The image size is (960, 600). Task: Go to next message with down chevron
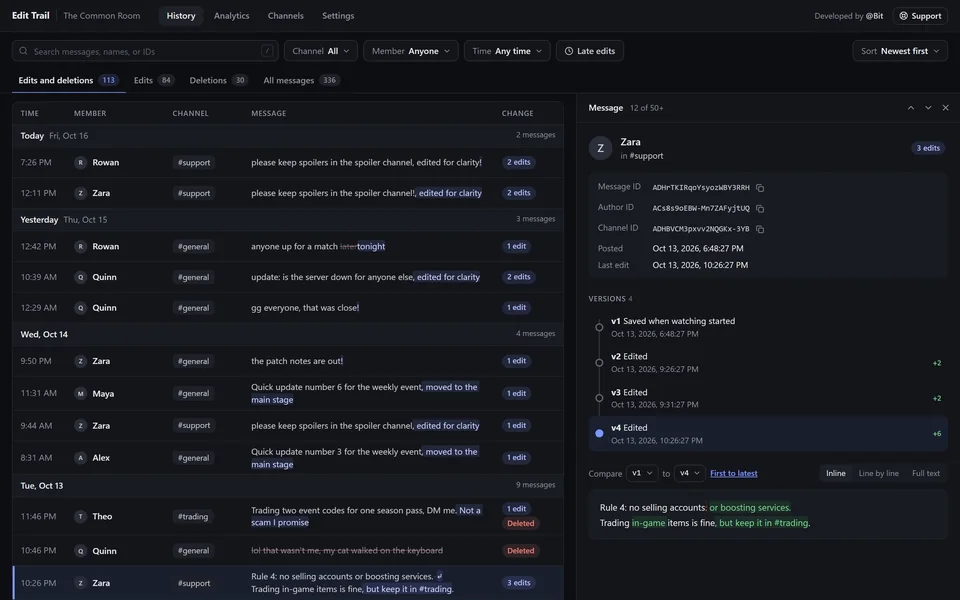(928, 108)
